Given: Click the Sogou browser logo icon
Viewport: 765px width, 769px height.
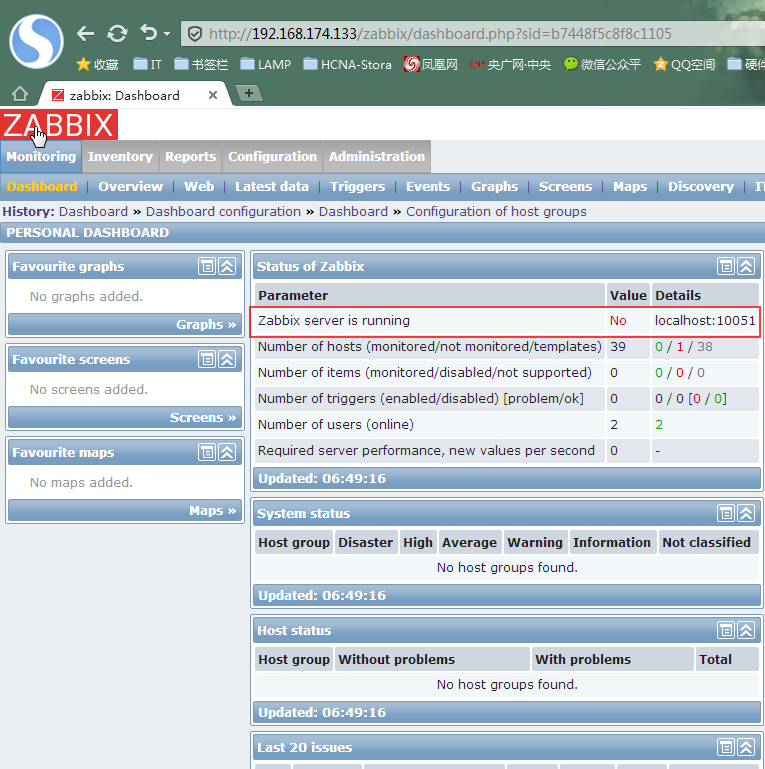Looking at the screenshot, I should [36, 42].
